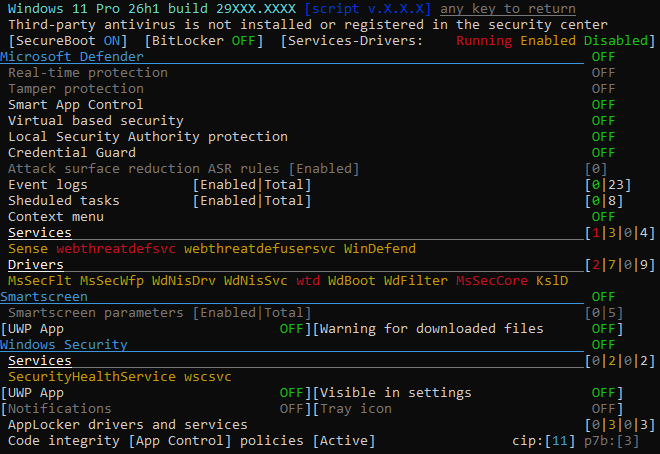This screenshot has height=454, width=660.
Task: Click the 'Sheduled tasks' label
Action: pos(64,200)
